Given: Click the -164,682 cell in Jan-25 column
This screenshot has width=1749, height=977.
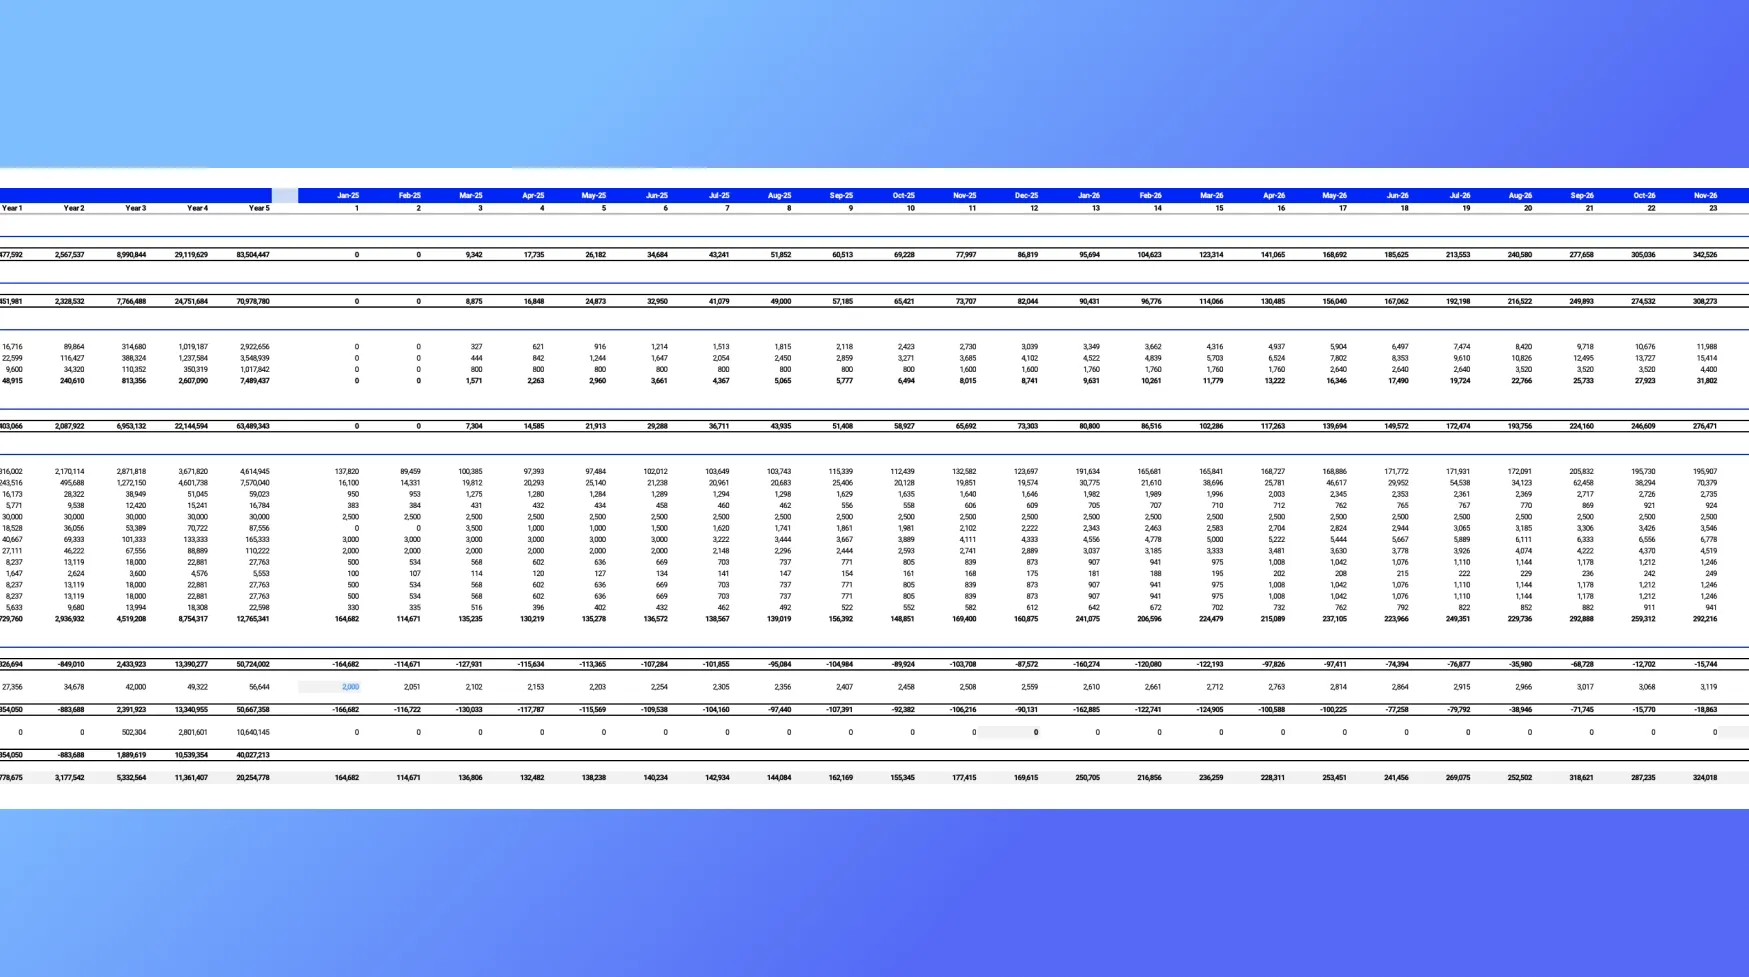Looking at the screenshot, I should click(x=345, y=664).
